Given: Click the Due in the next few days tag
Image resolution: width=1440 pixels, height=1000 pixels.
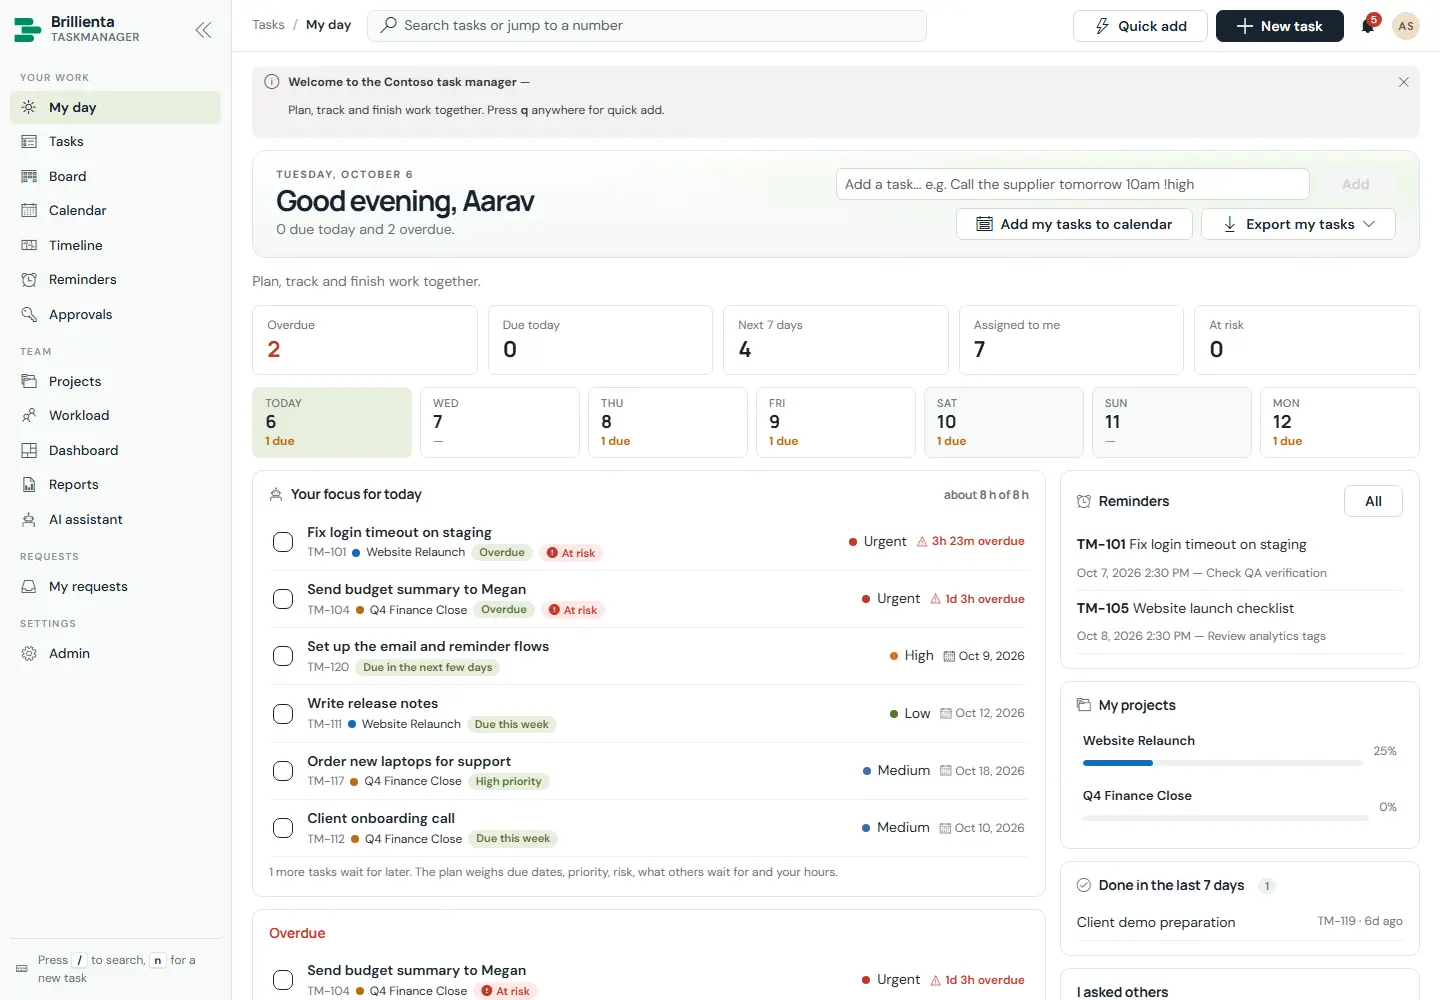Looking at the screenshot, I should (x=428, y=667).
